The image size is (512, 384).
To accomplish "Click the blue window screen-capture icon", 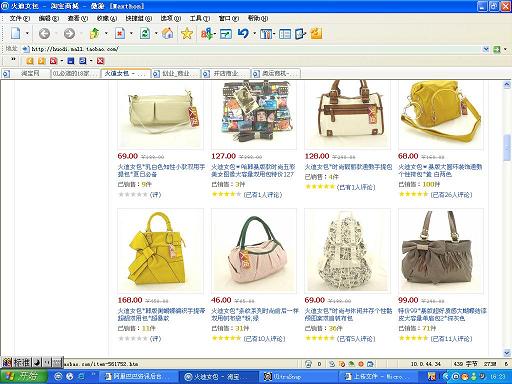I will click(x=226, y=34).
